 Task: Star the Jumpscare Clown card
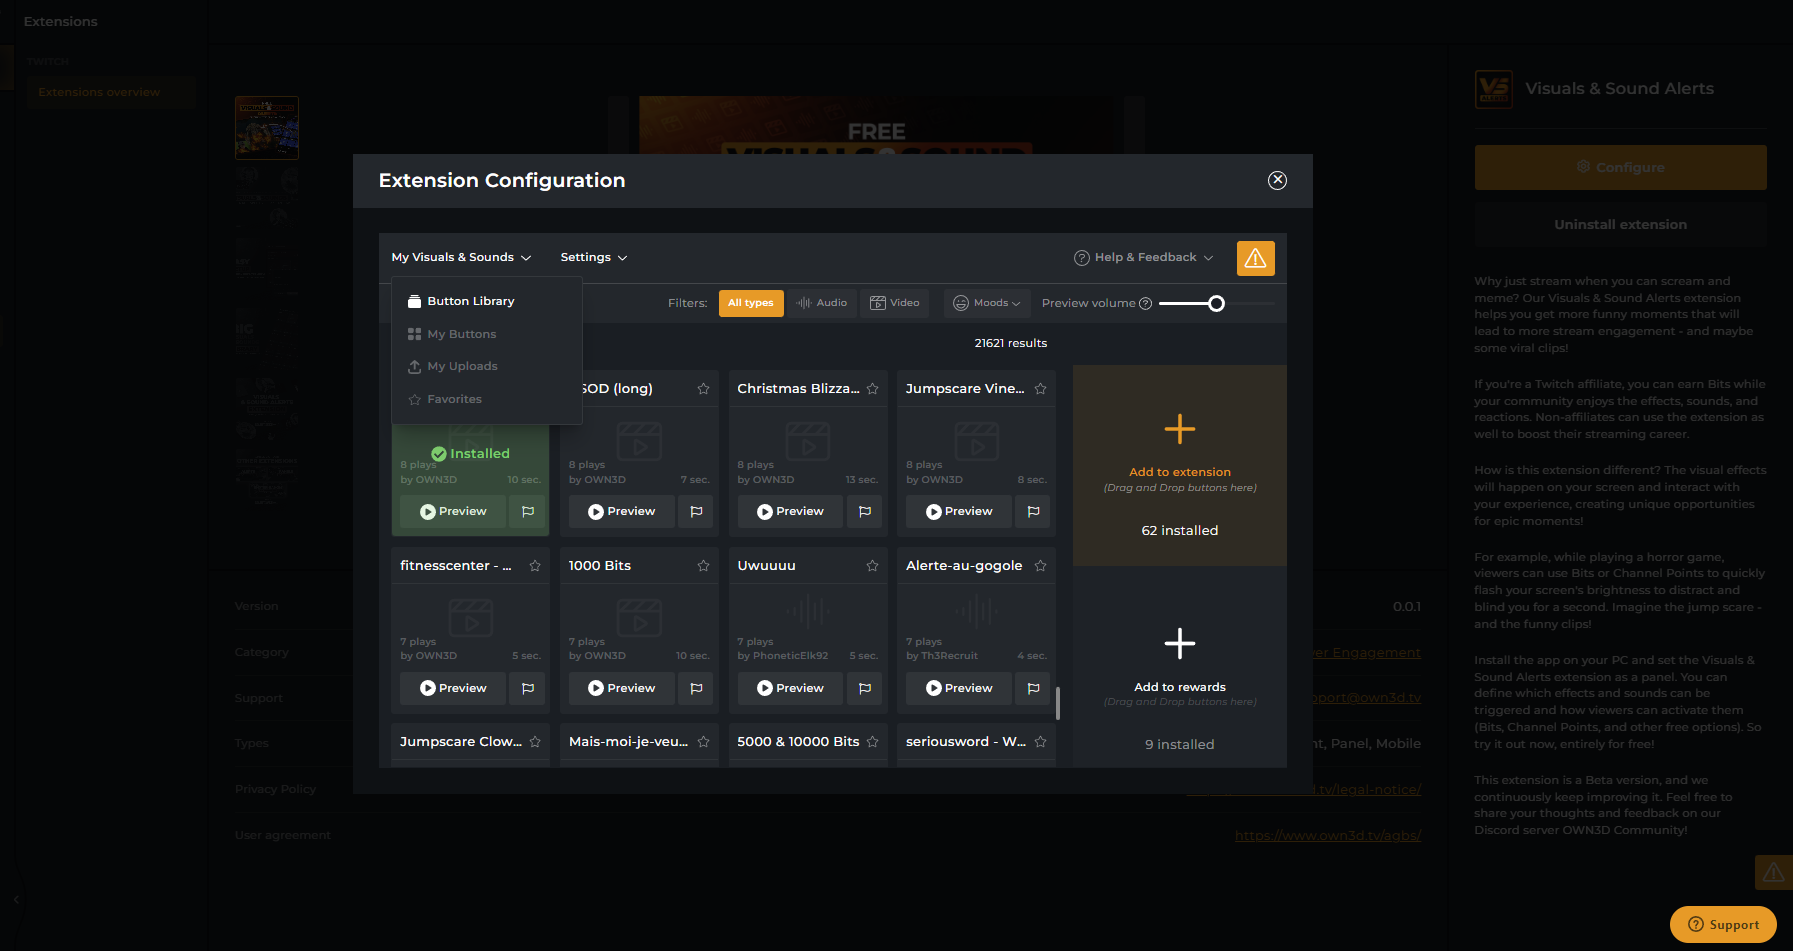pyautogui.click(x=535, y=742)
